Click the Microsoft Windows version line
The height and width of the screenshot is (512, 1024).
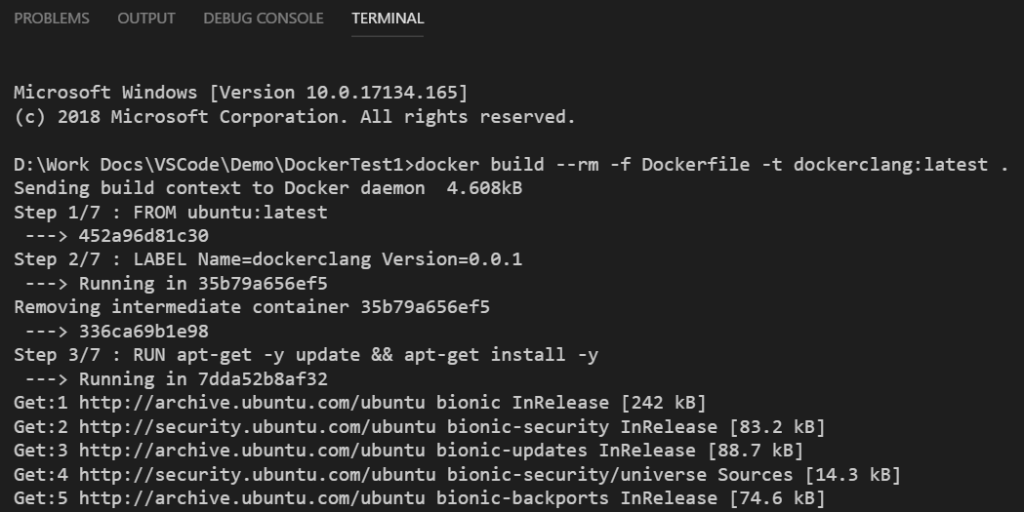240,93
